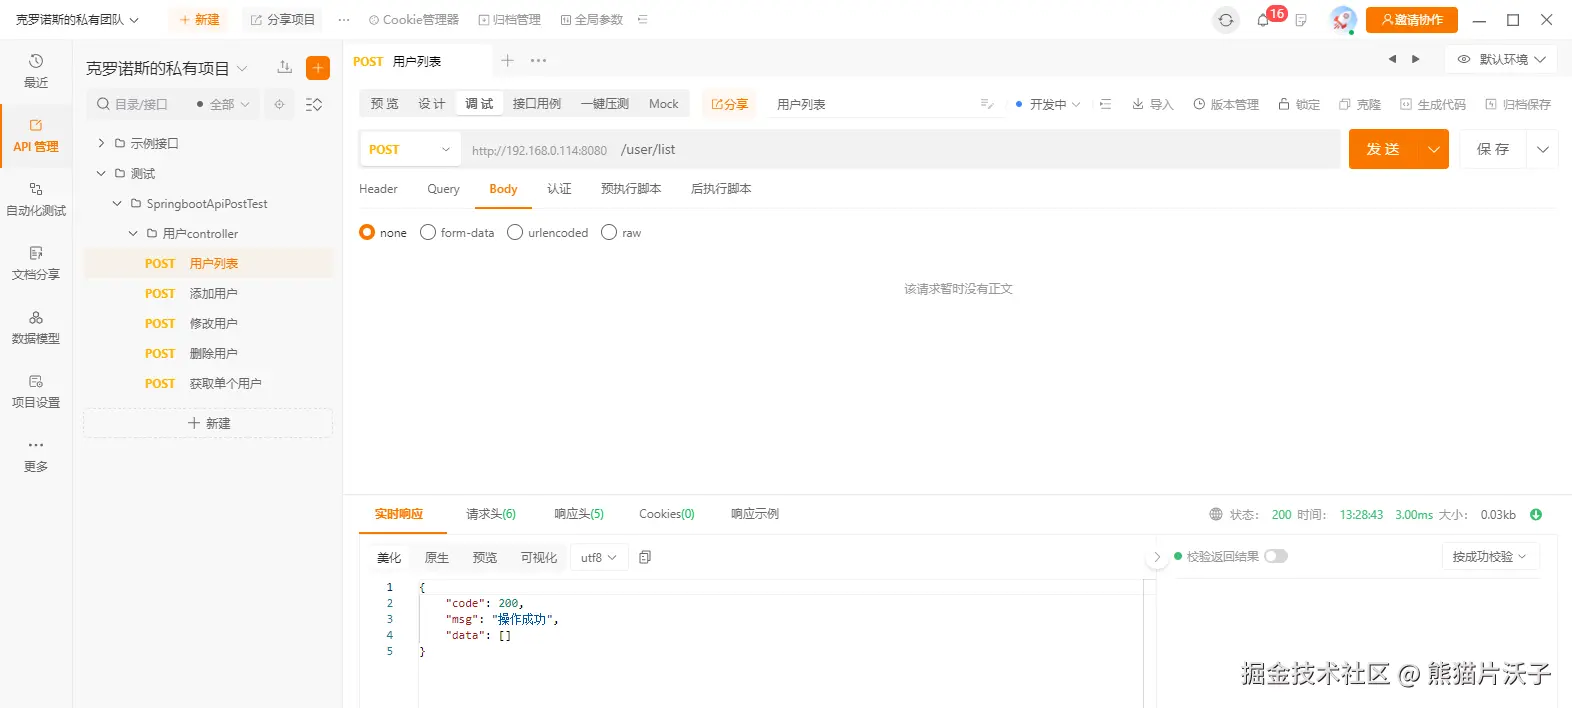This screenshot has width=1572, height=708.
Task: Open the arrow dropdown beside 发送
Action: (x=1434, y=149)
